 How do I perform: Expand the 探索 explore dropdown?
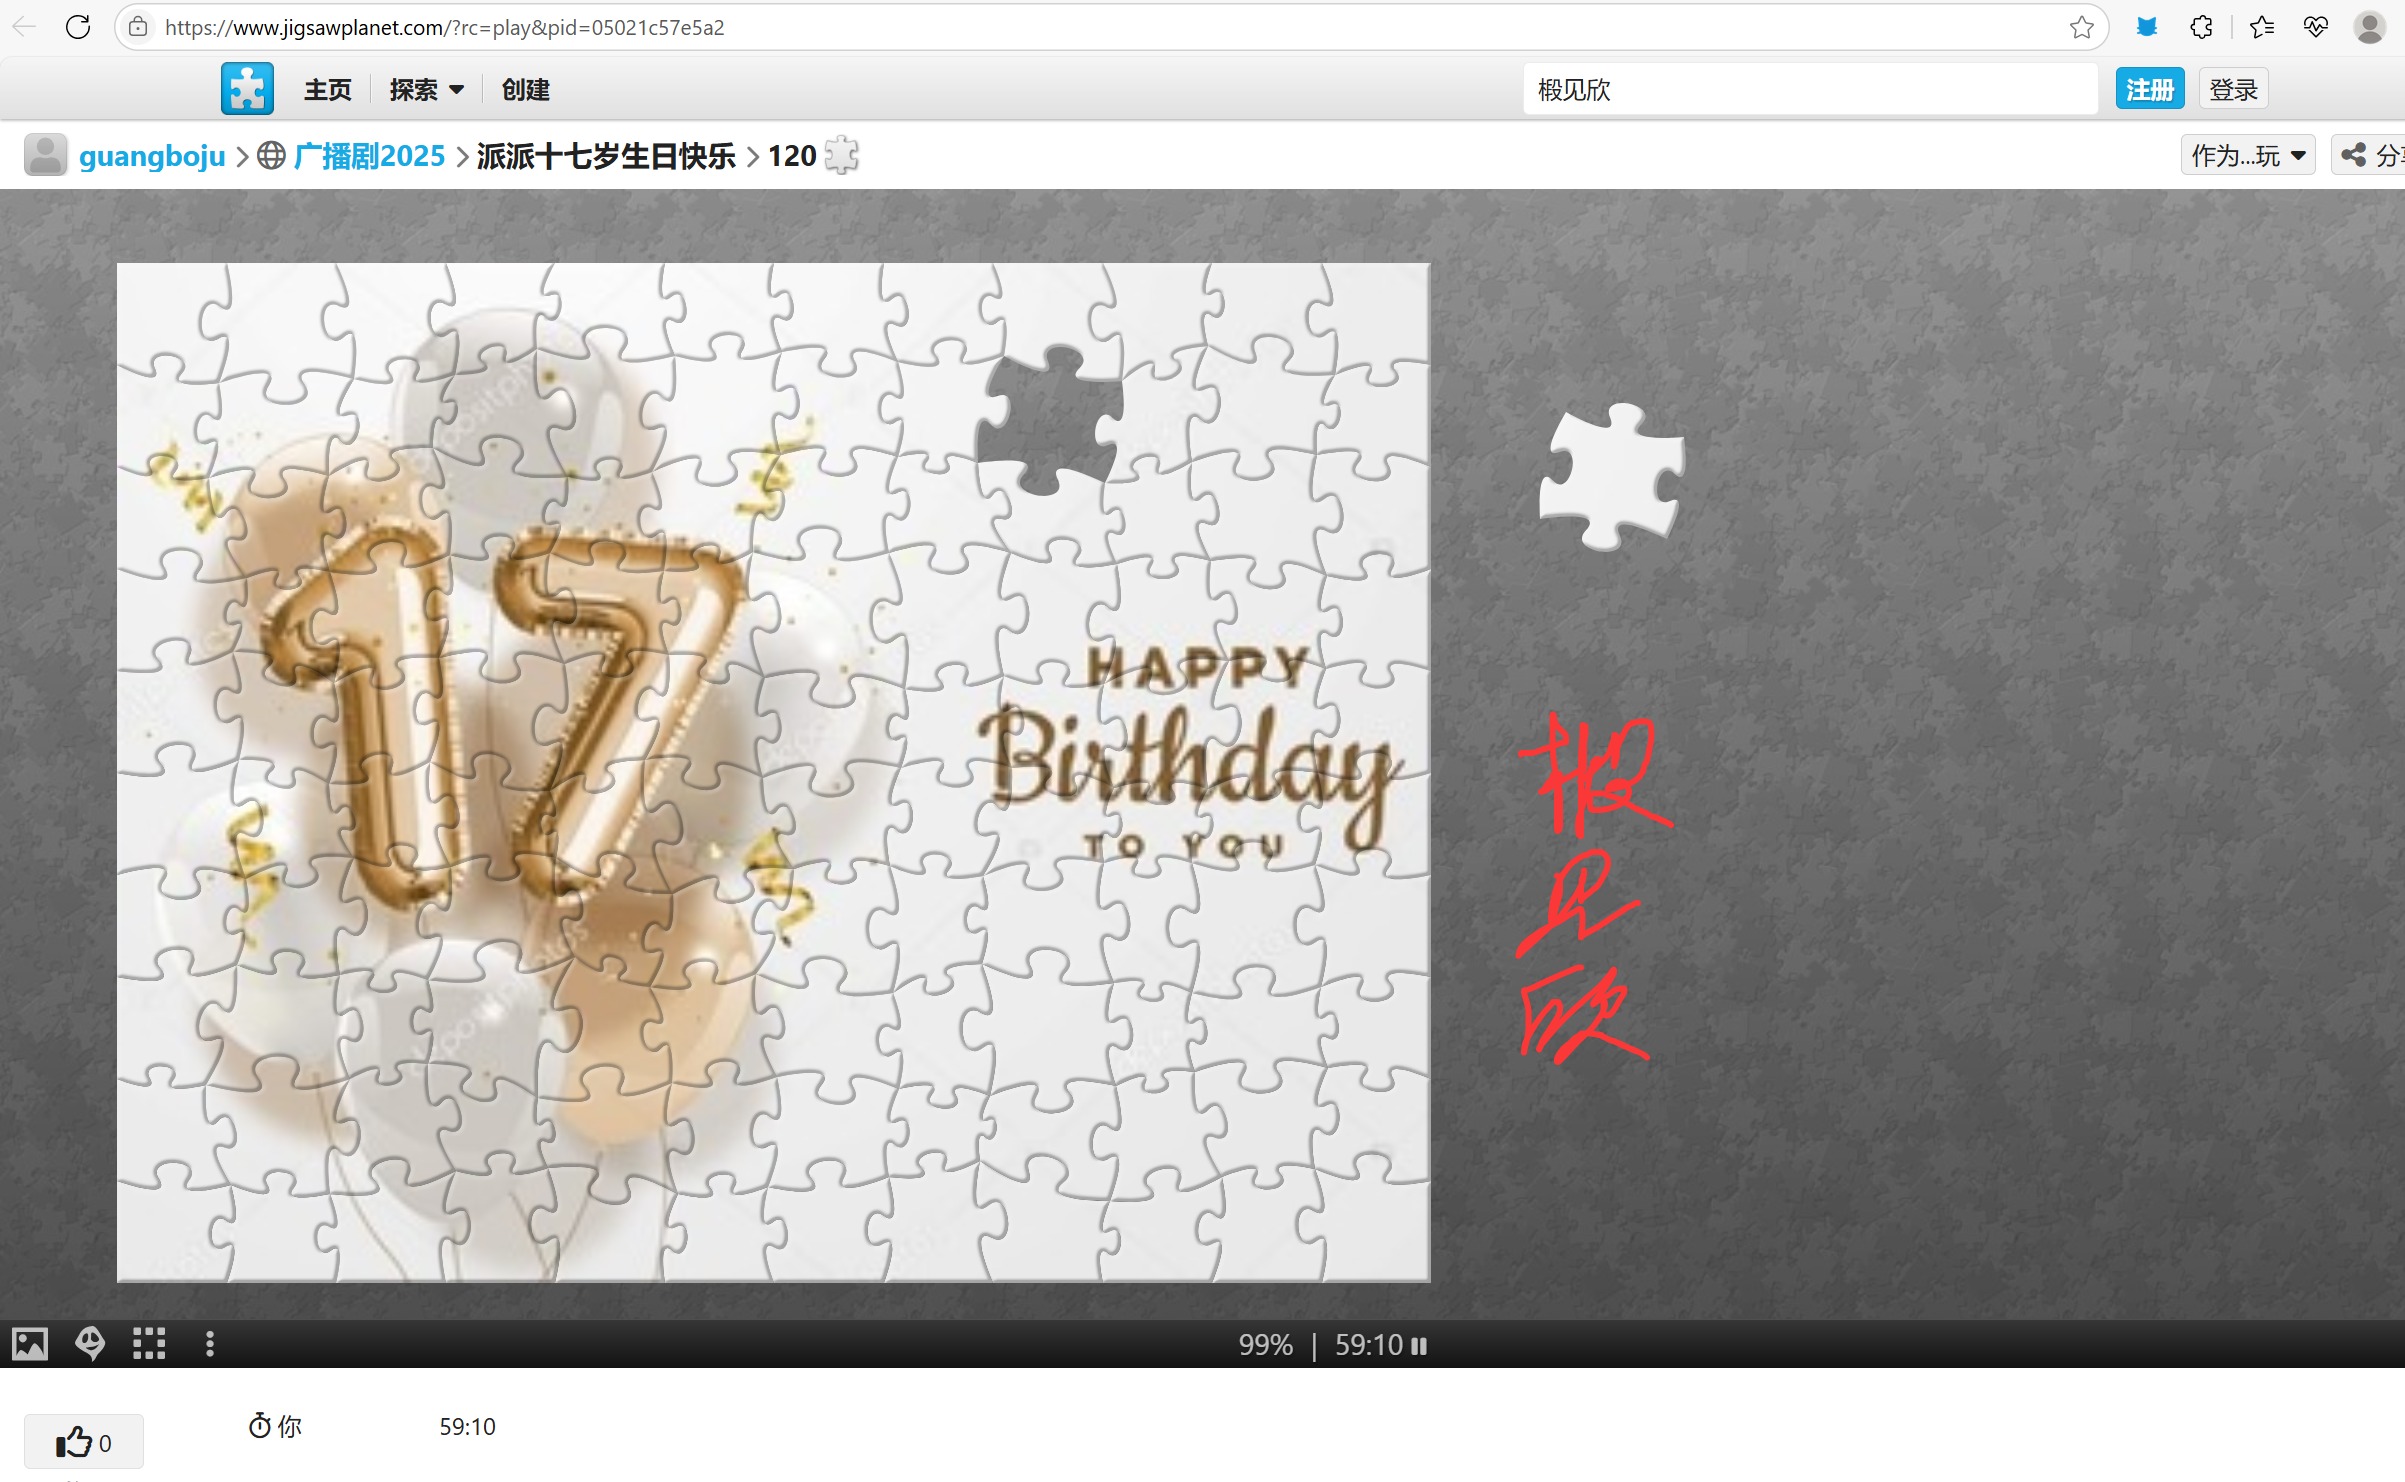pyautogui.click(x=427, y=90)
